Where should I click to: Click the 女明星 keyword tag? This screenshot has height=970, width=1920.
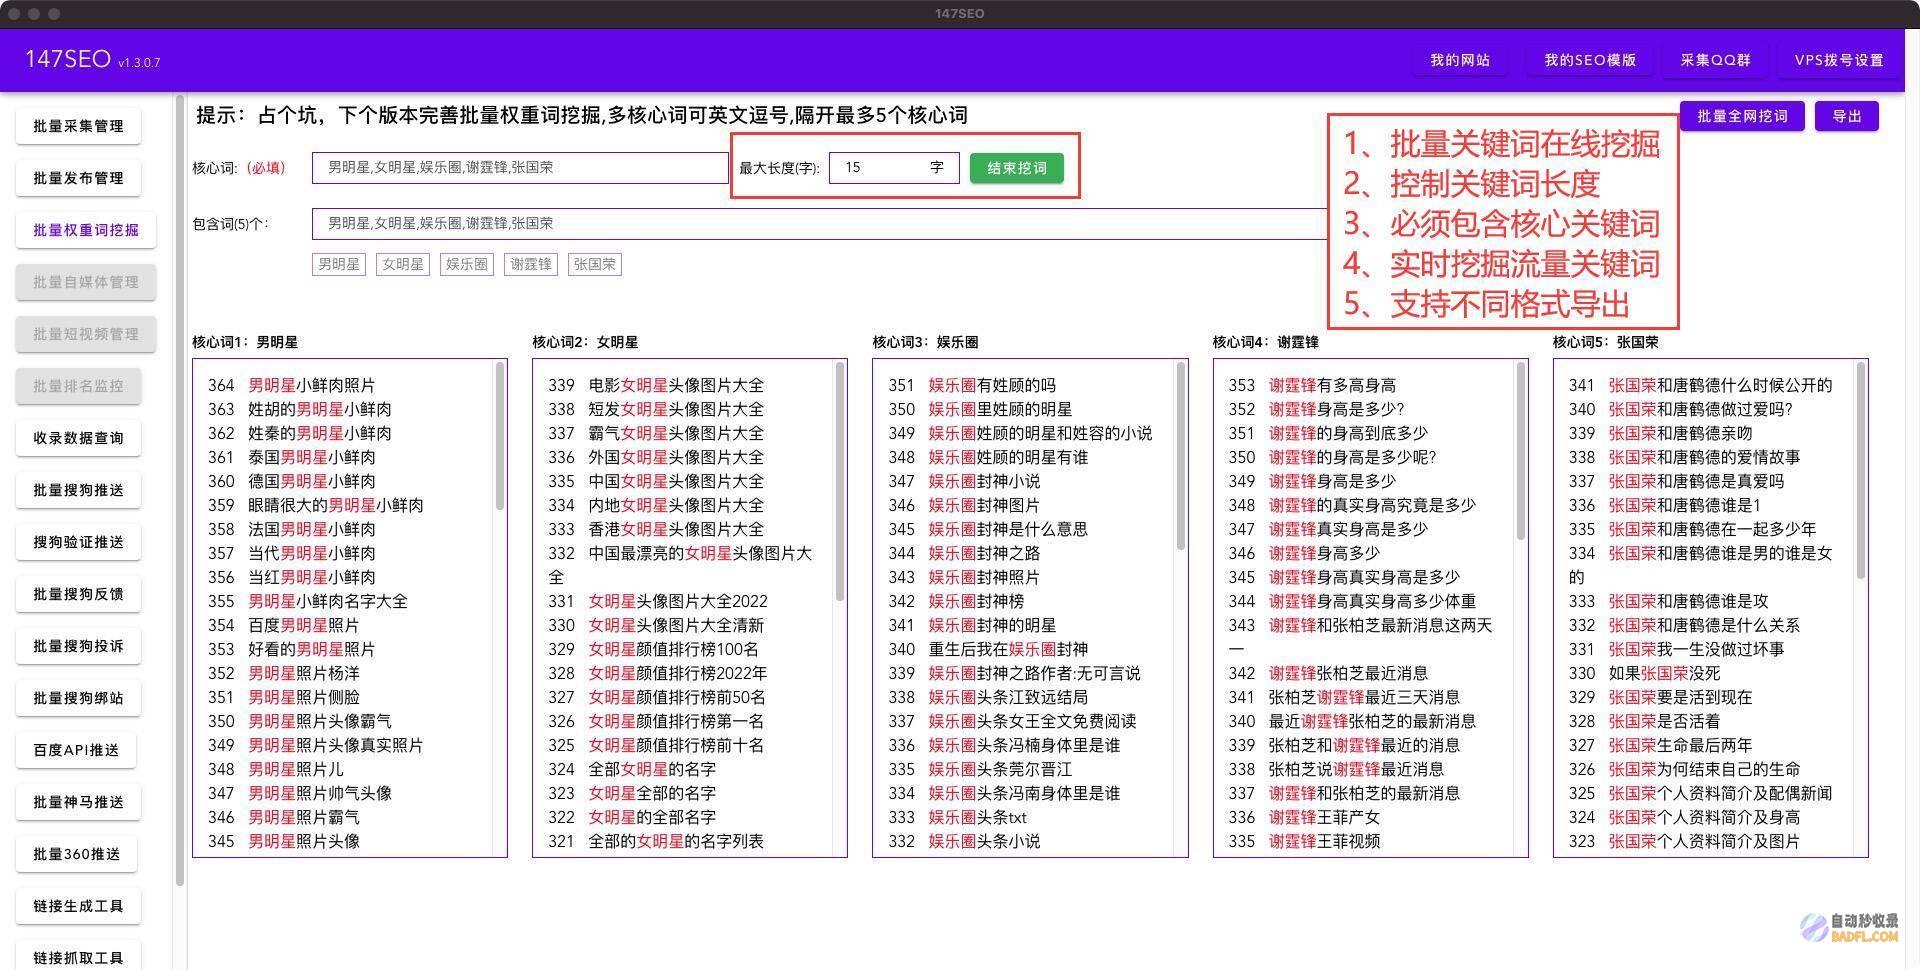402,264
